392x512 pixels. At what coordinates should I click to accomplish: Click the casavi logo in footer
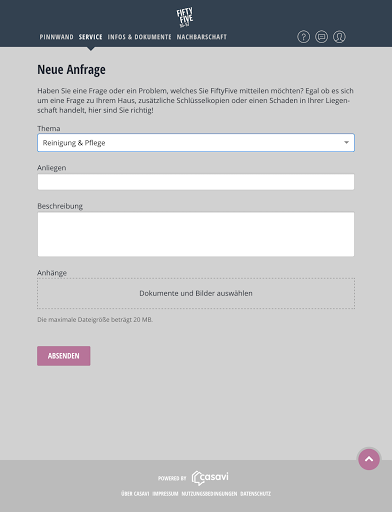[210, 478]
